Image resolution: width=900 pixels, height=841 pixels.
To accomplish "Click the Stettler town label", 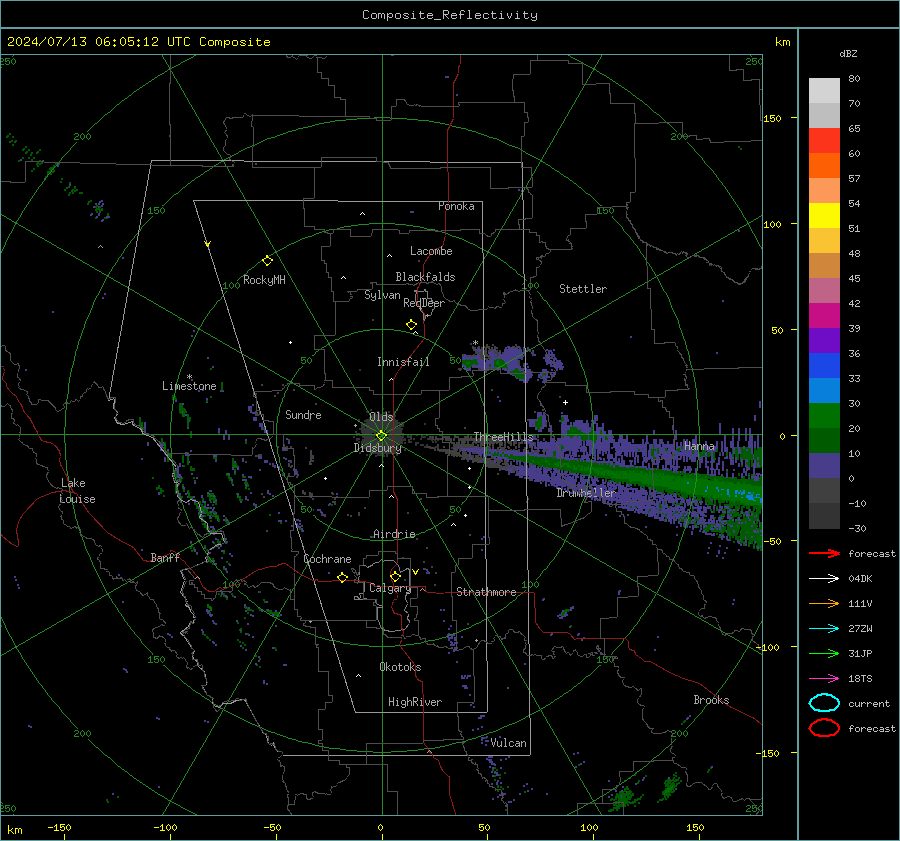I will click(583, 289).
